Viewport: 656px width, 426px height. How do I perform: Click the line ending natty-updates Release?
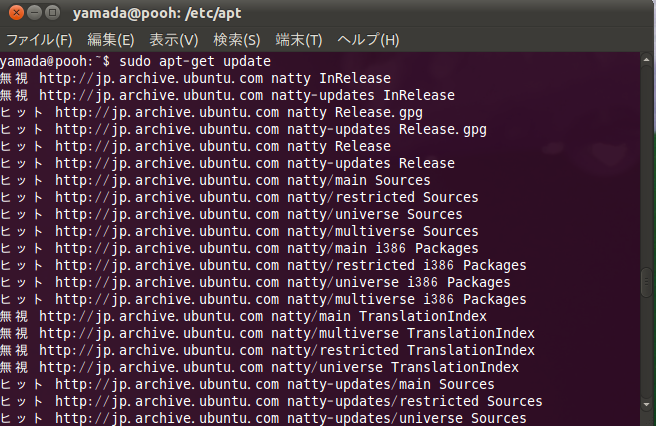228,163
